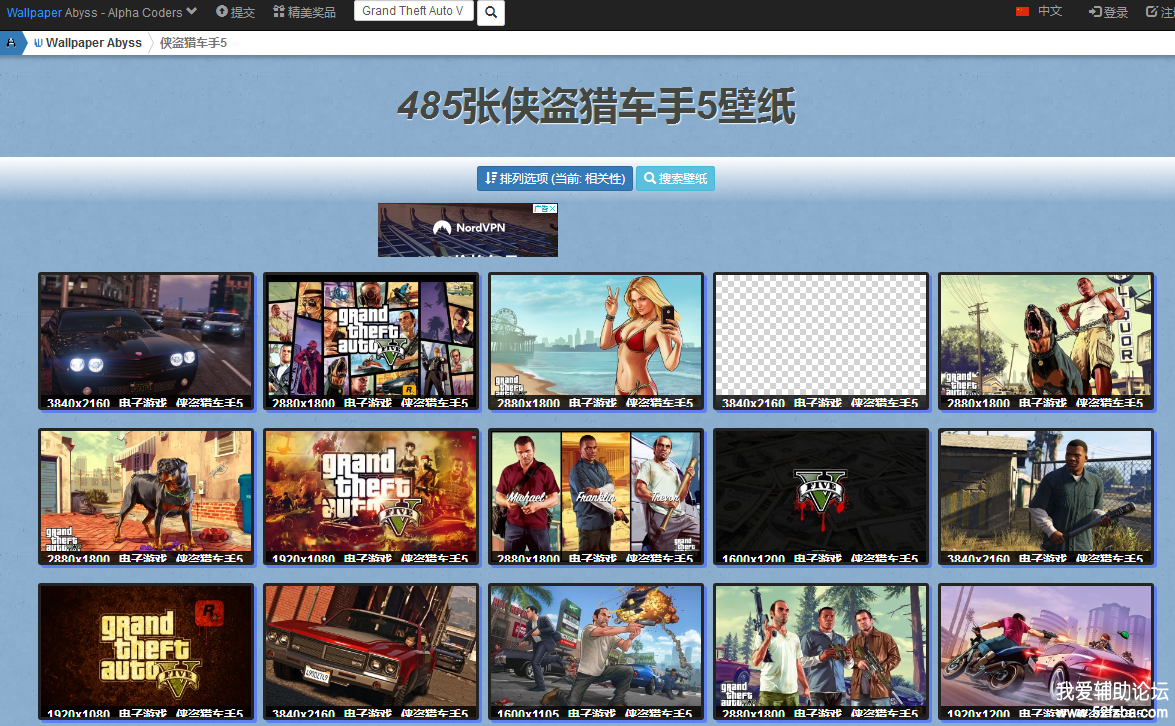Image resolution: width=1175 pixels, height=726 pixels.
Task: Open the 排列选项 sorting options dropdown
Action: (x=555, y=178)
